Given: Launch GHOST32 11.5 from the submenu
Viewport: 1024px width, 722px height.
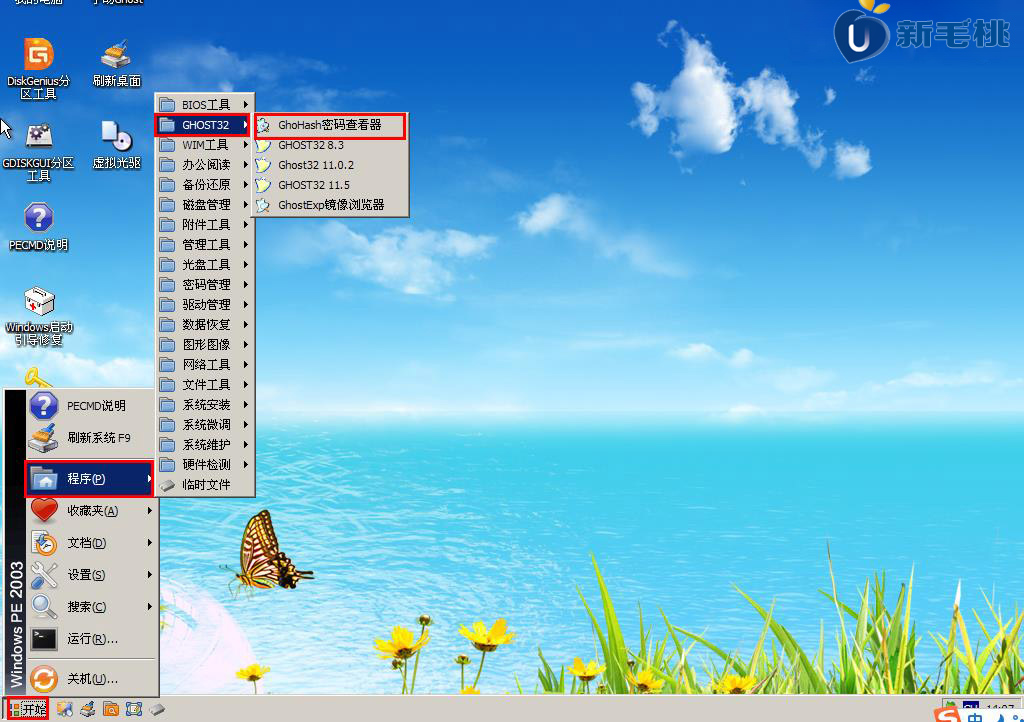Looking at the screenshot, I should pos(330,185).
